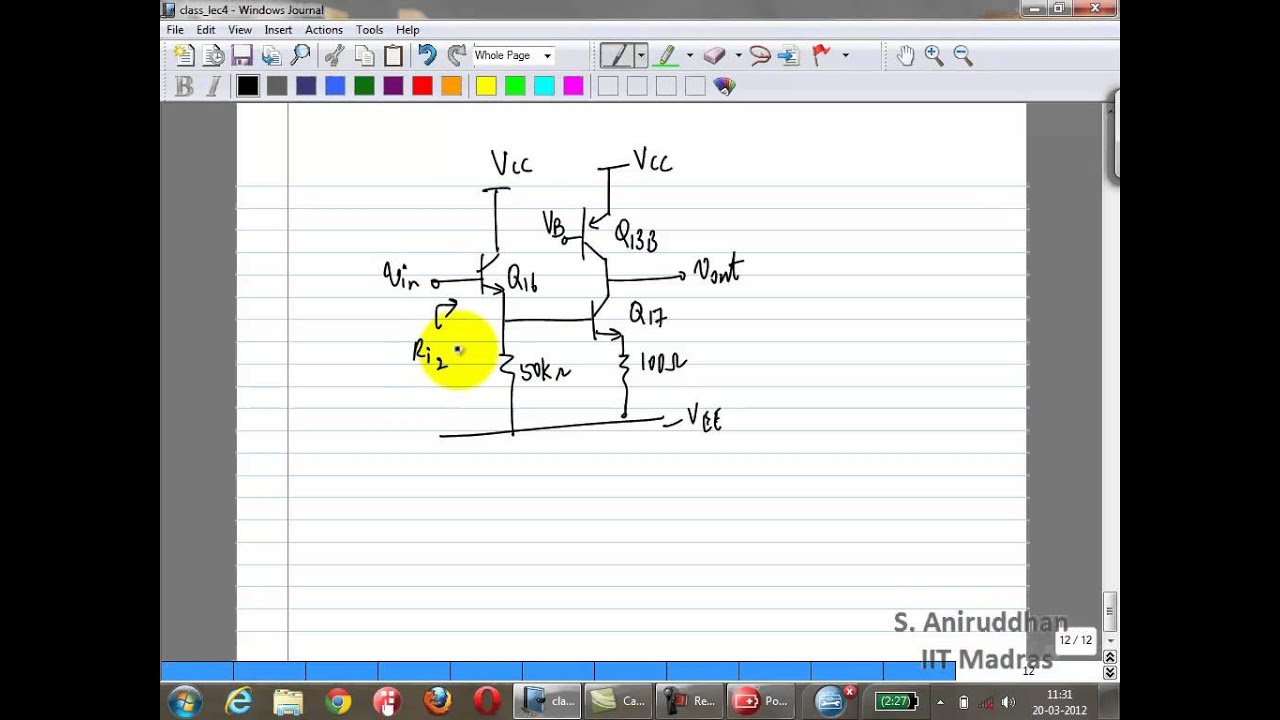Pick the black ink color swatch
The width and height of the screenshot is (1280, 720).
click(248, 87)
